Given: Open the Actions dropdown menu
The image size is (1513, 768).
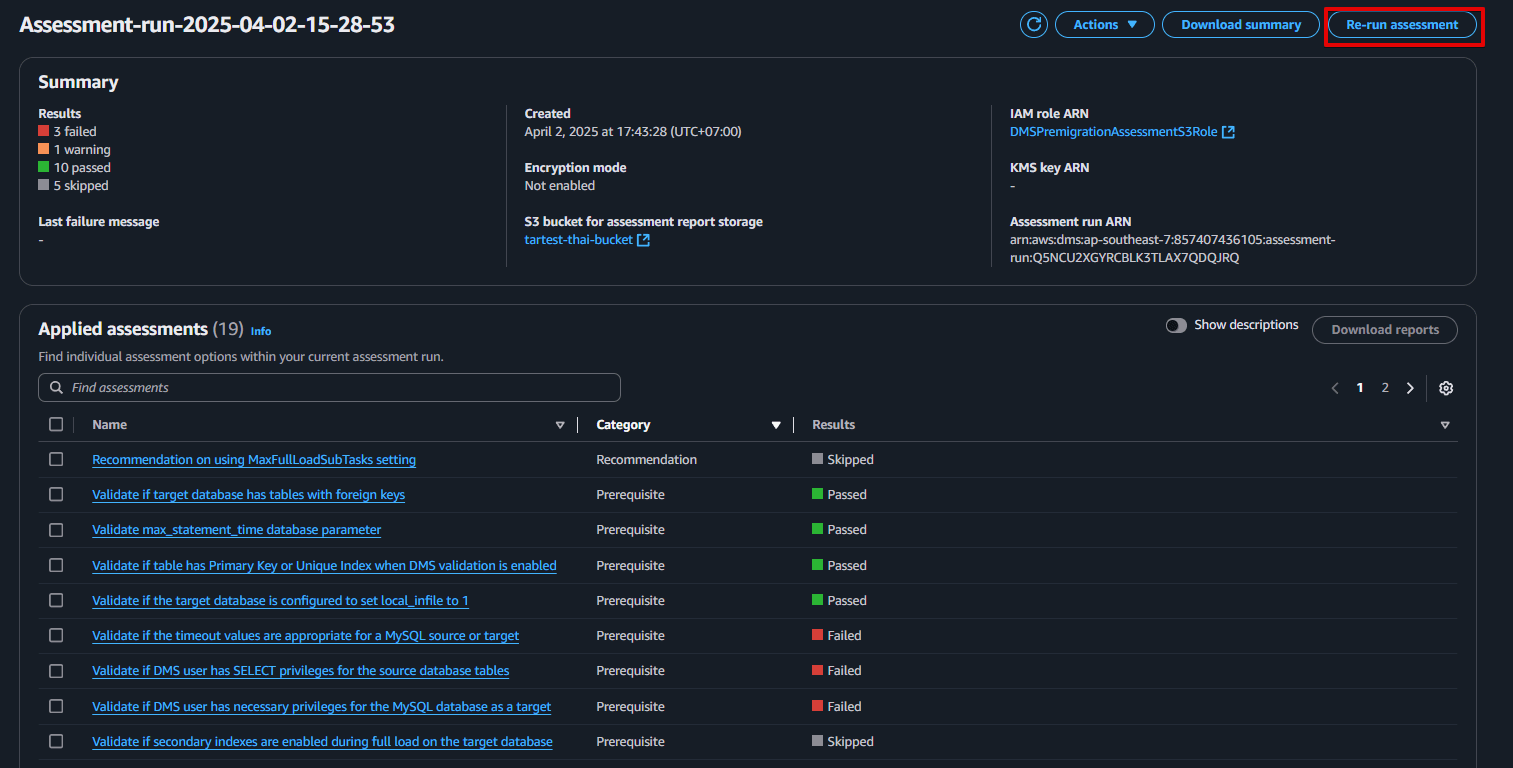Looking at the screenshot, I should click(x=1105, y=25).
